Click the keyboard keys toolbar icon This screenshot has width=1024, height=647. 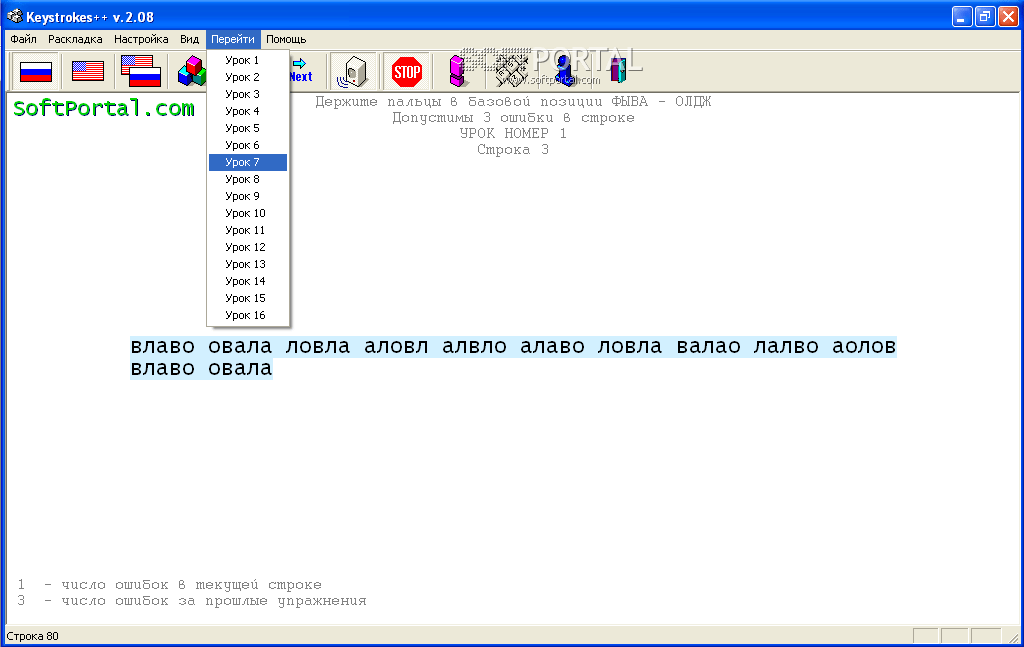pos(510,71)
